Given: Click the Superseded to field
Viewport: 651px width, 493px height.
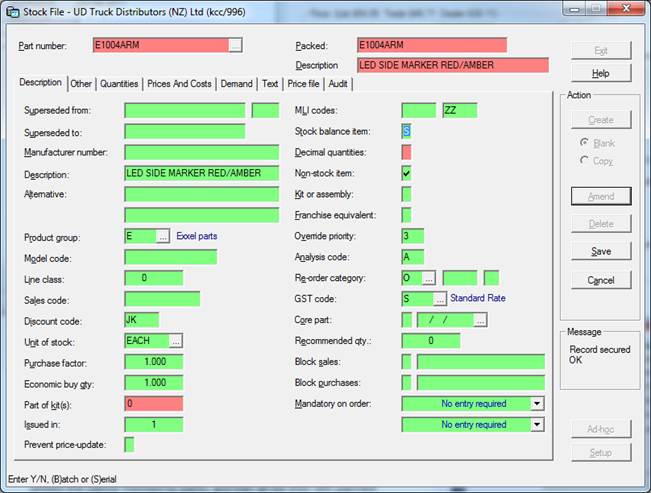Looking at the screenshot, I should click(x=185, y=132).
